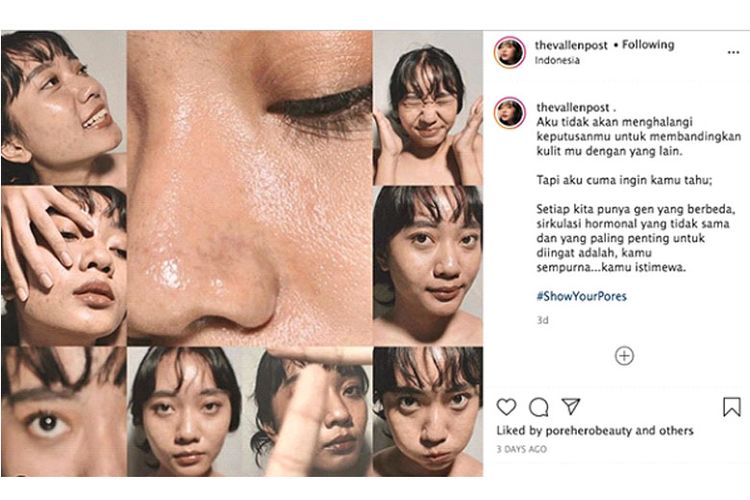Toggle the Following status button
Image resolution: width=750 pixels, height=500 pixels.
tap(648, 45)
